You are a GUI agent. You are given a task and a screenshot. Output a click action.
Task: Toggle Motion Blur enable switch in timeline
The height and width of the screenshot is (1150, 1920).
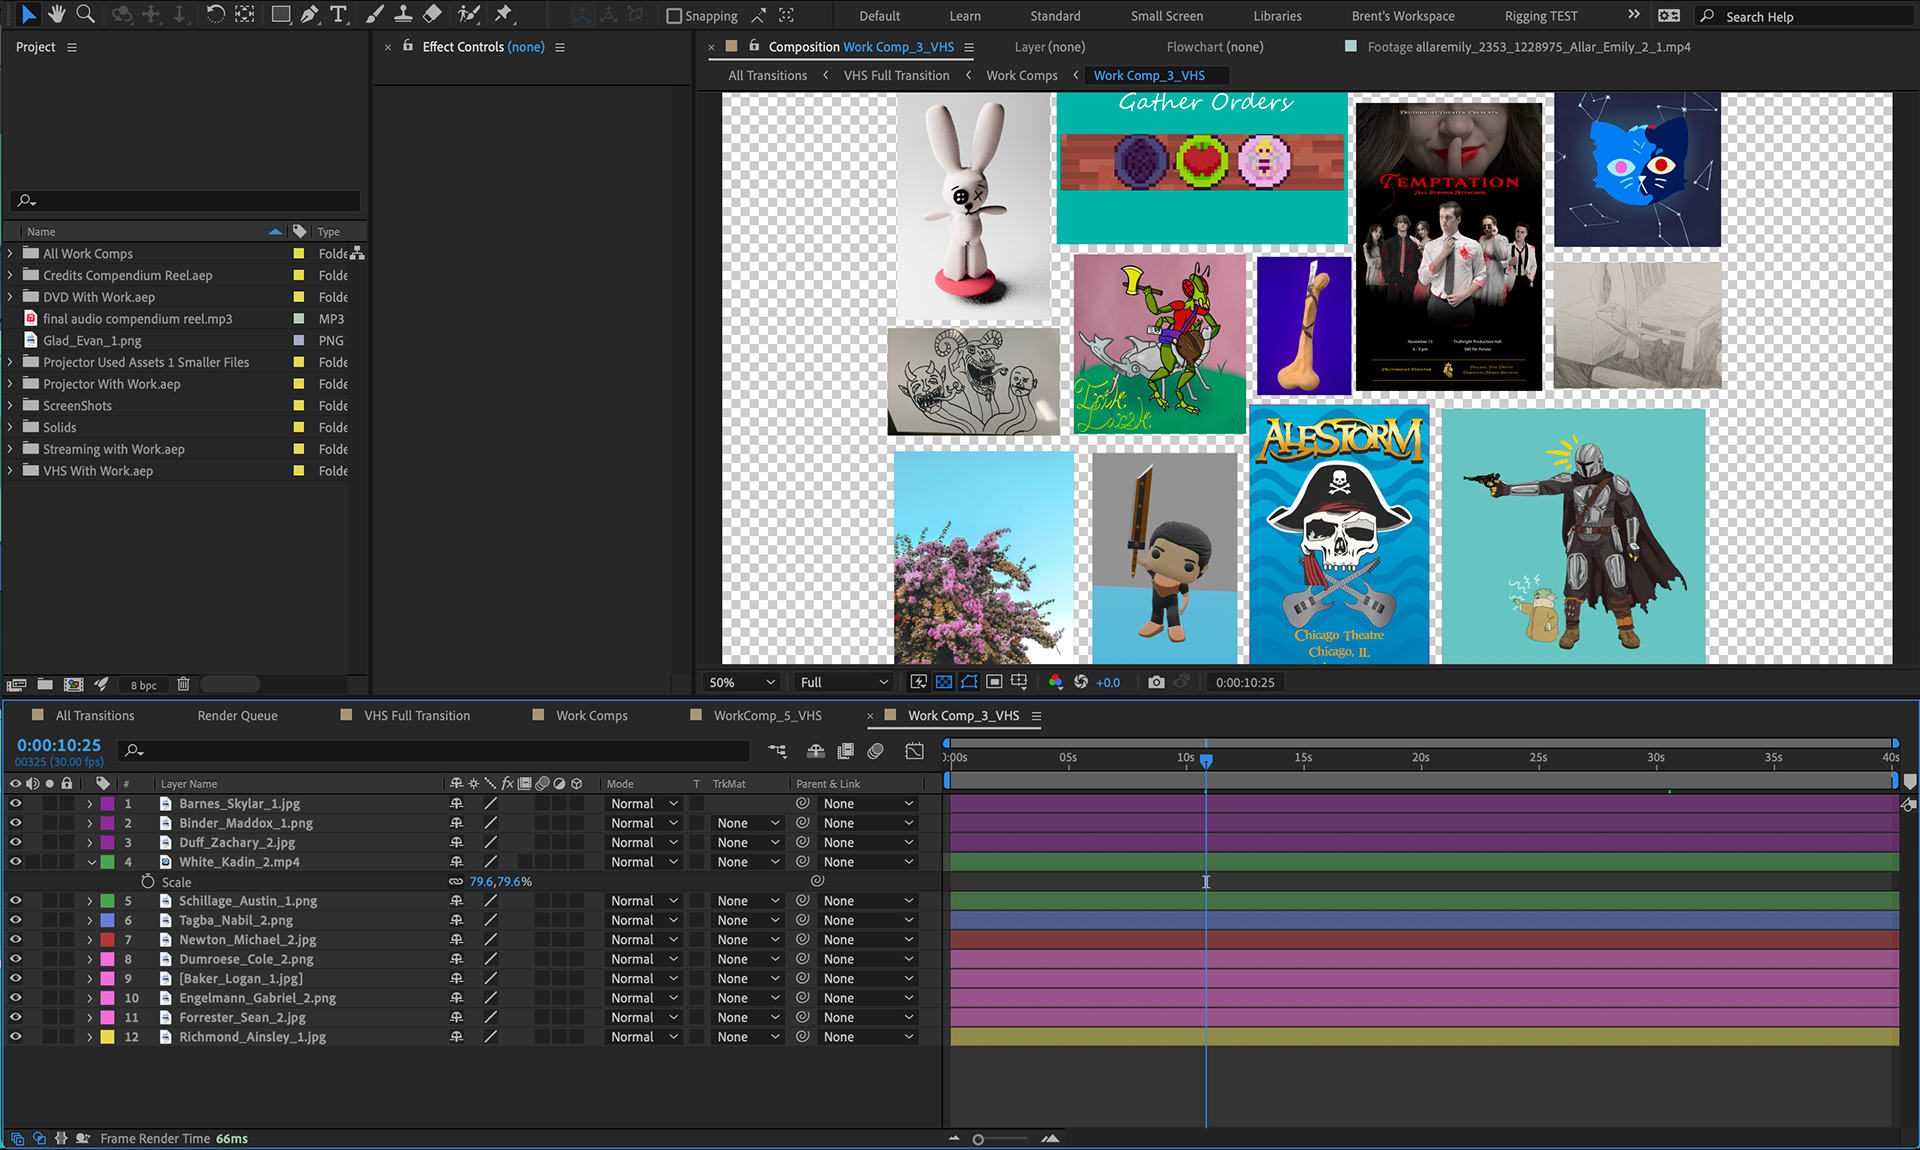click(x=876, y=751)
